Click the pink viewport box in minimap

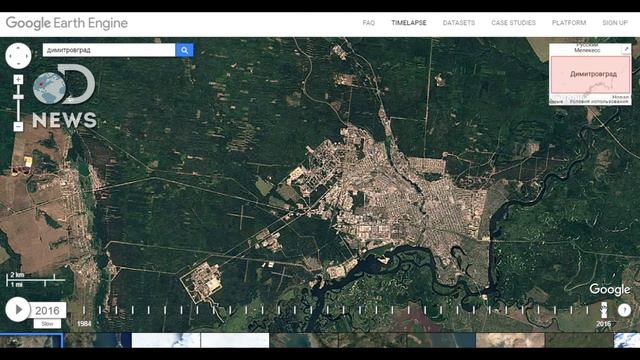[590, 75]
